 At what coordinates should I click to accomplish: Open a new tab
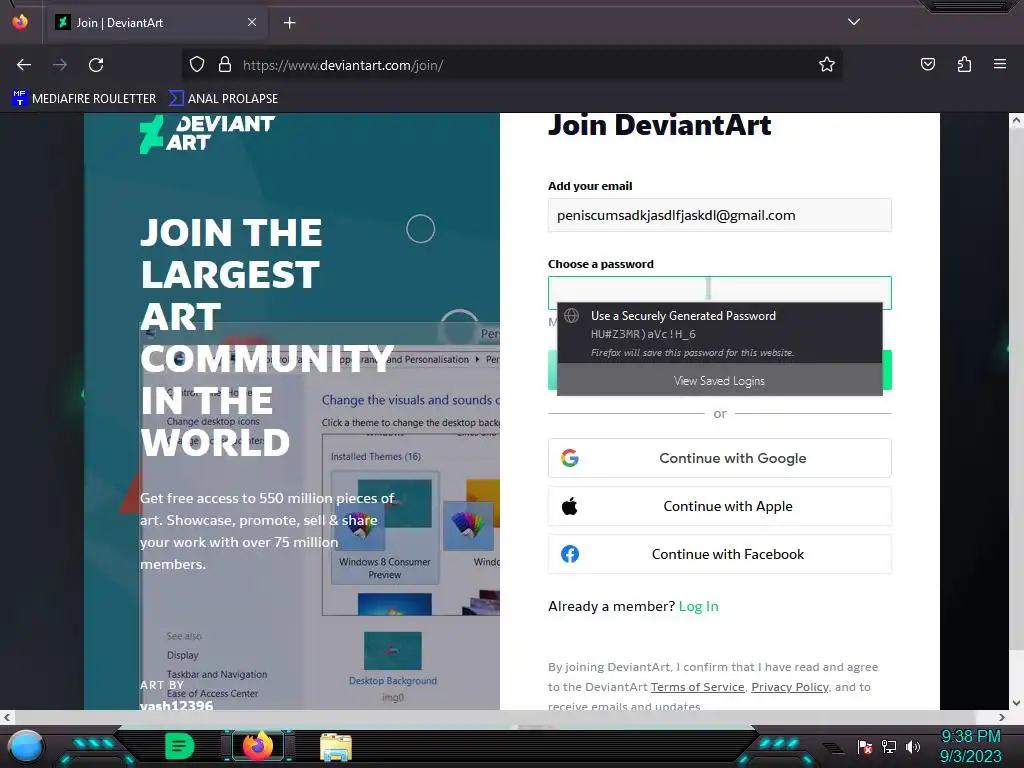289,23
